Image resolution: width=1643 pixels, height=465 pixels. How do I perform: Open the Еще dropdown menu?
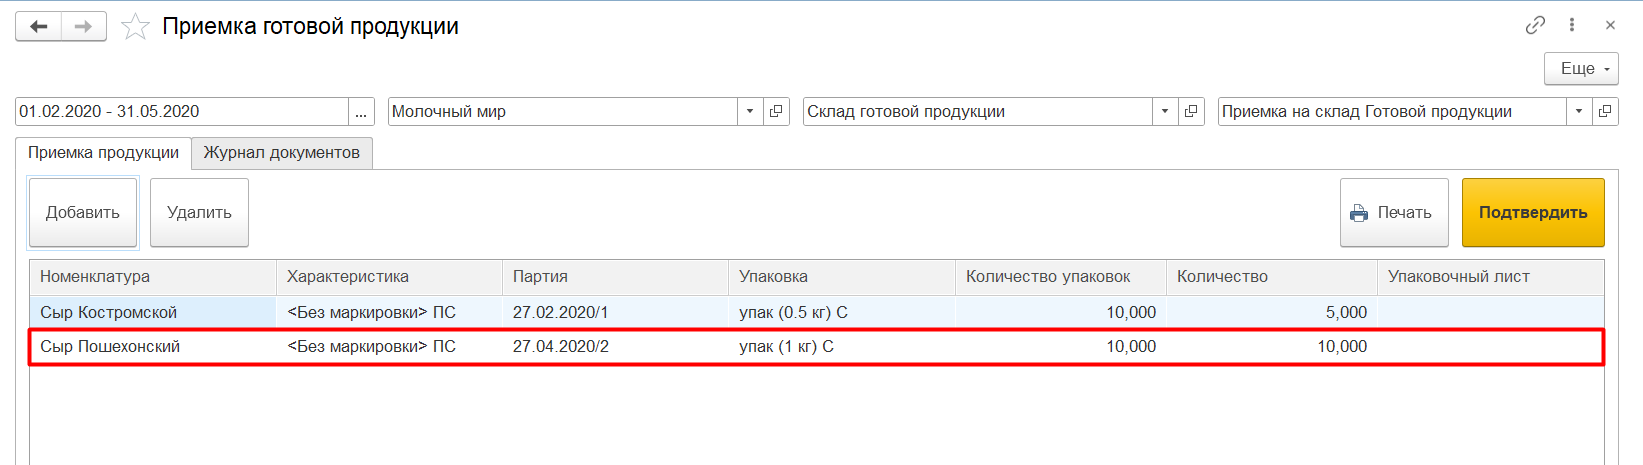click(x=1581, y=69)
